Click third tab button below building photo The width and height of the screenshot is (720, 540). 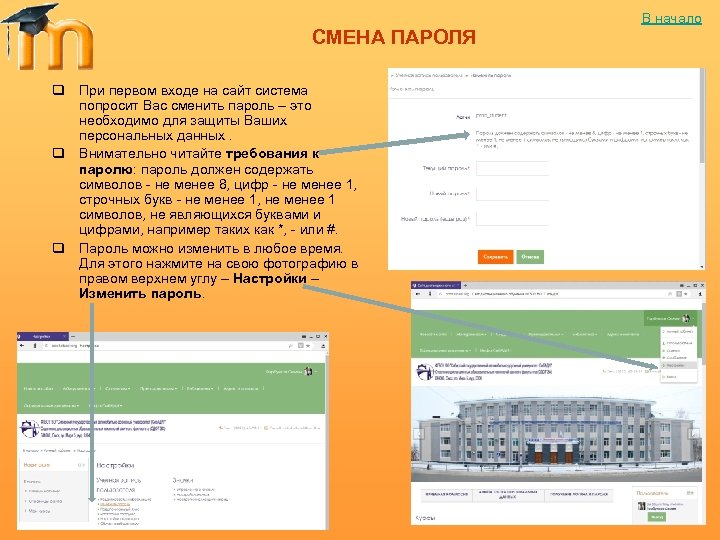point(579,495)
